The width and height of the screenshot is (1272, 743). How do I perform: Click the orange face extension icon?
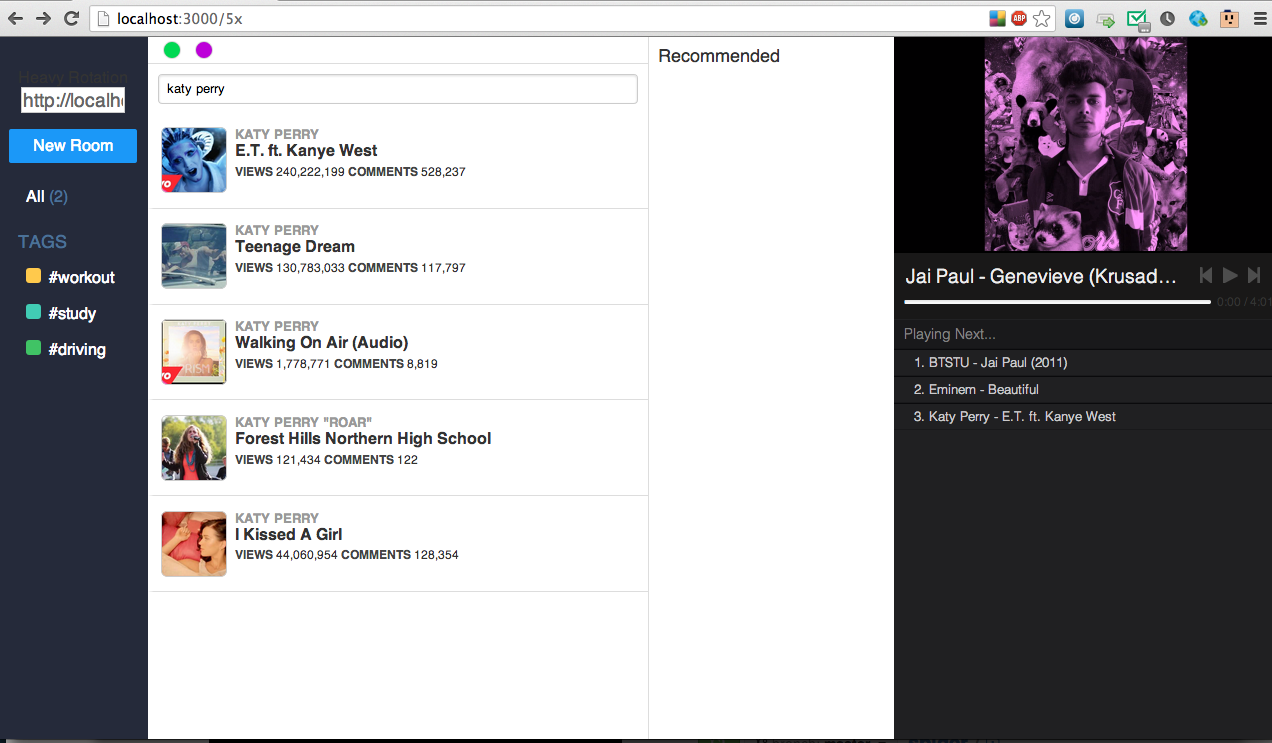point(1229,18)
